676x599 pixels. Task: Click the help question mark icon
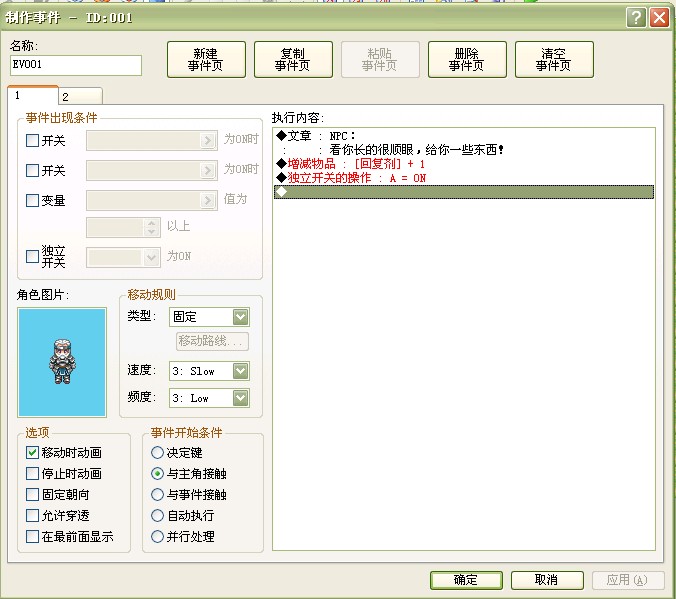tap(636, 18)
